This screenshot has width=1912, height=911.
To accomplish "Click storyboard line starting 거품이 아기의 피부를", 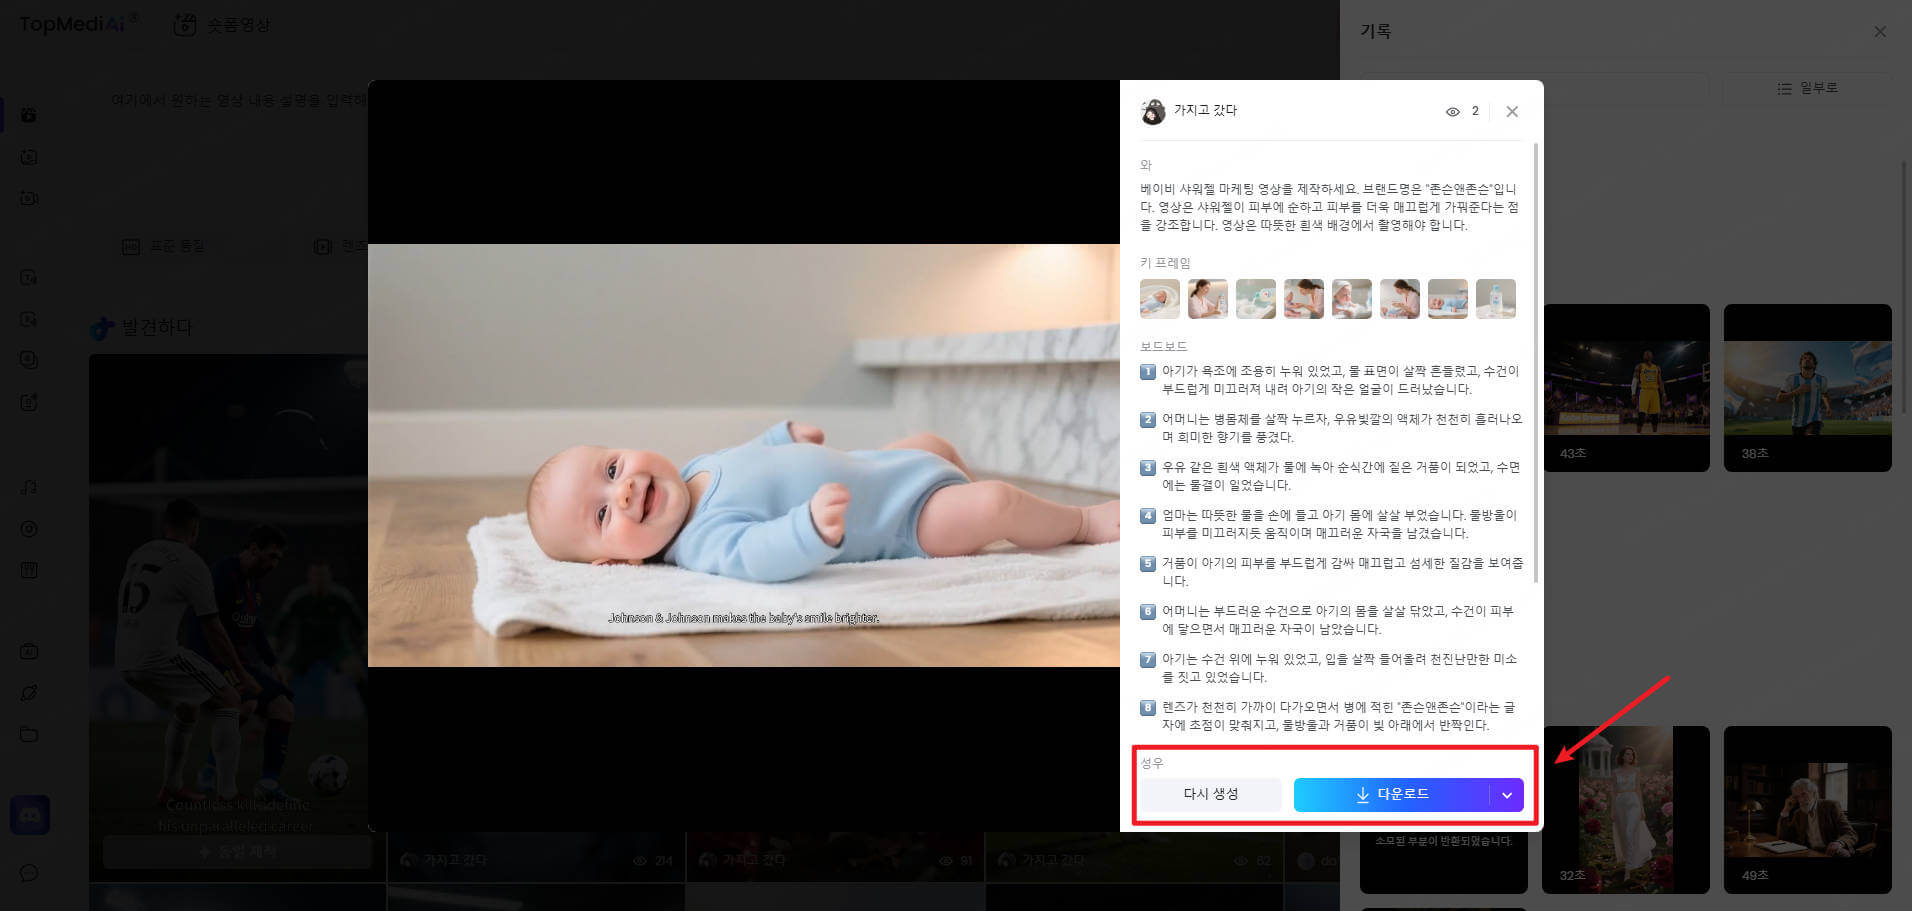I will point(1342,572).
